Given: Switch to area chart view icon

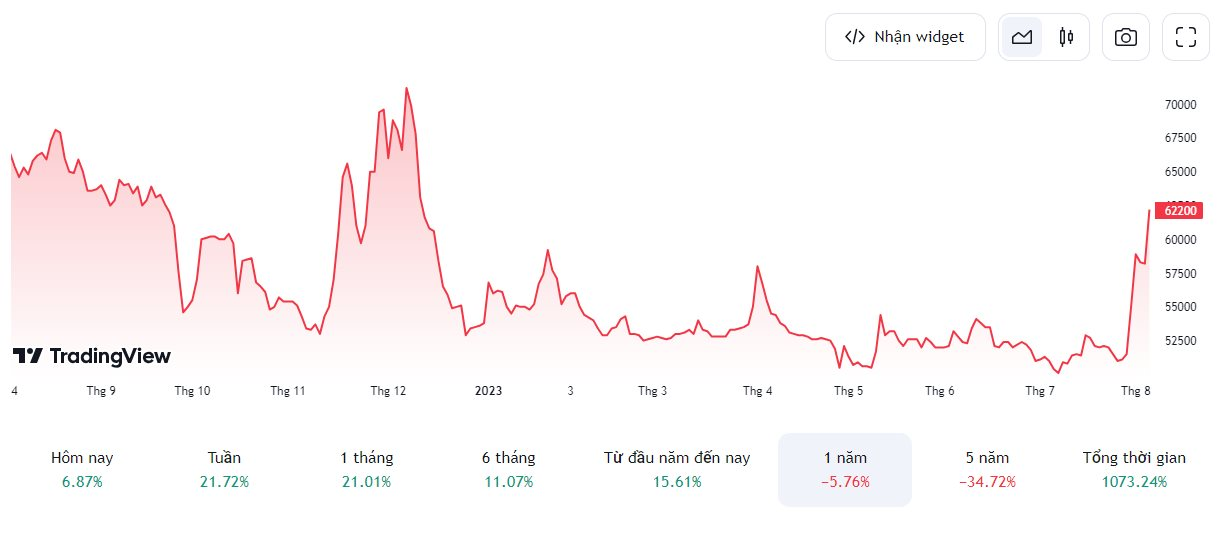Looking at the screenshot, I should [1022, 37].
